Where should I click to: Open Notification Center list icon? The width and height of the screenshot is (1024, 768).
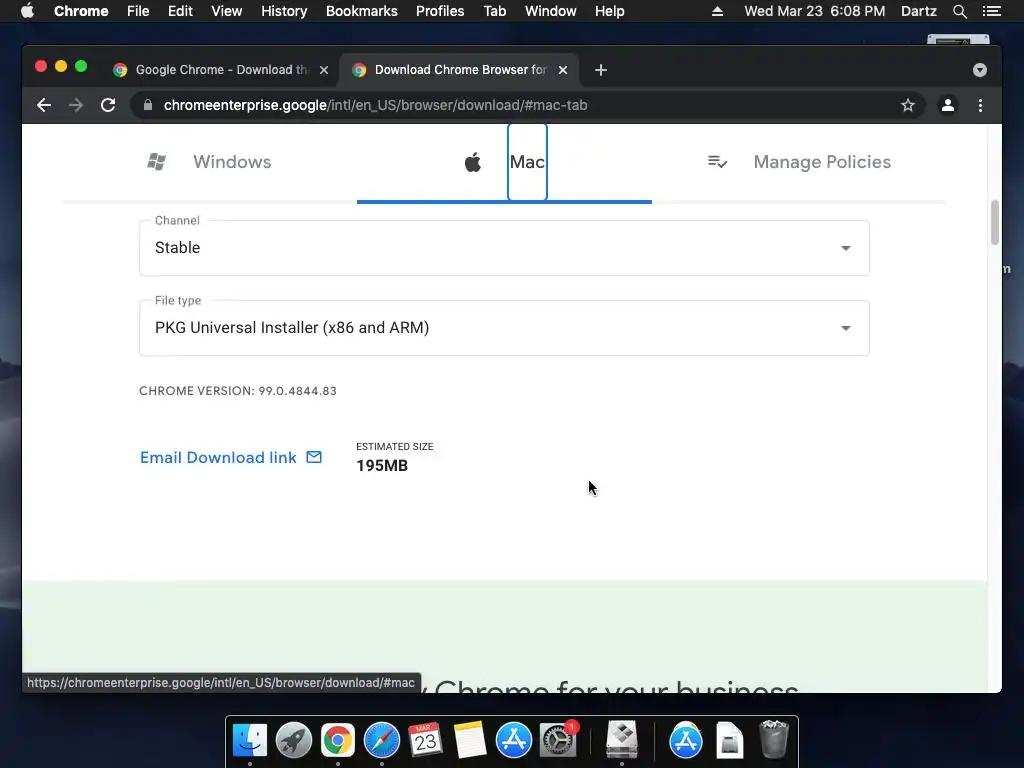point(991,11)
